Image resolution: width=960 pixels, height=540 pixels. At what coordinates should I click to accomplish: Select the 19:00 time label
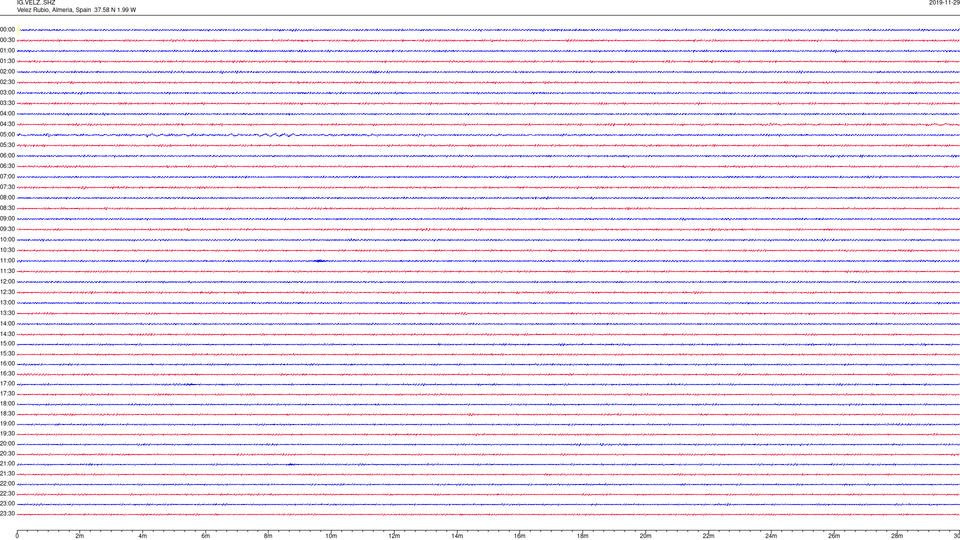point(7,424)
